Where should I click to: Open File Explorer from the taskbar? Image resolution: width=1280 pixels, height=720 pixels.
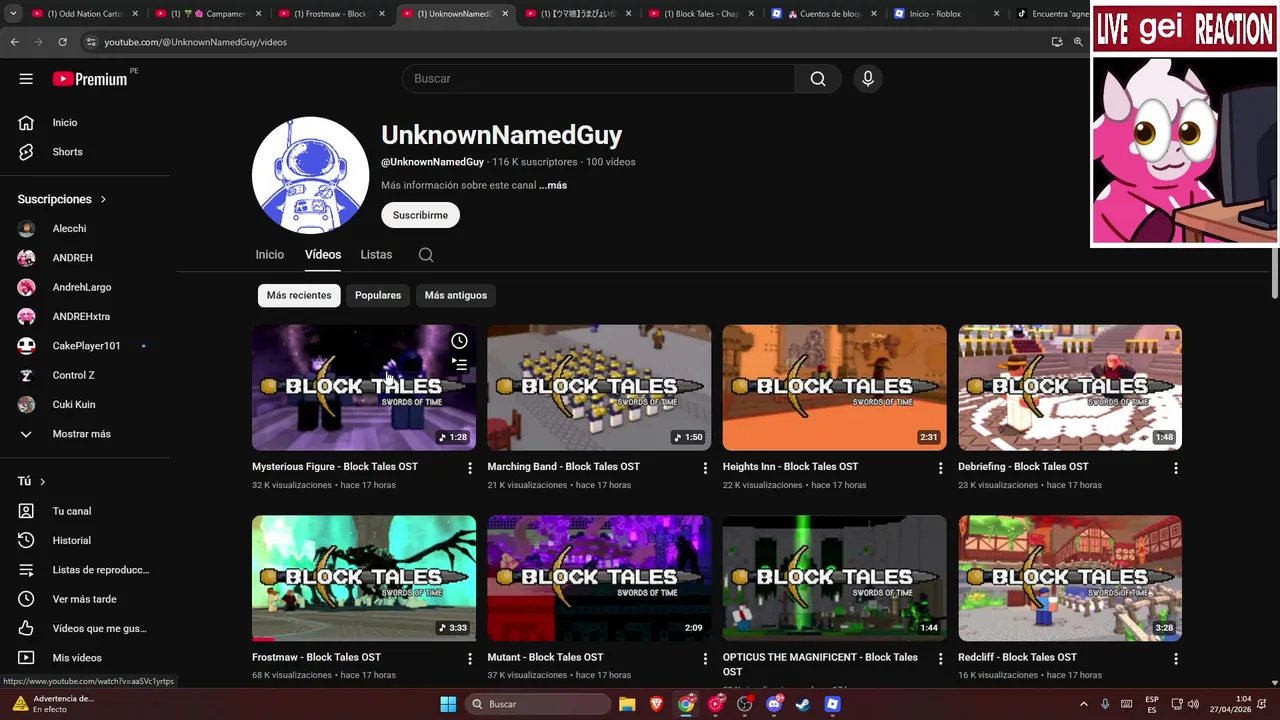click(627, 704)
